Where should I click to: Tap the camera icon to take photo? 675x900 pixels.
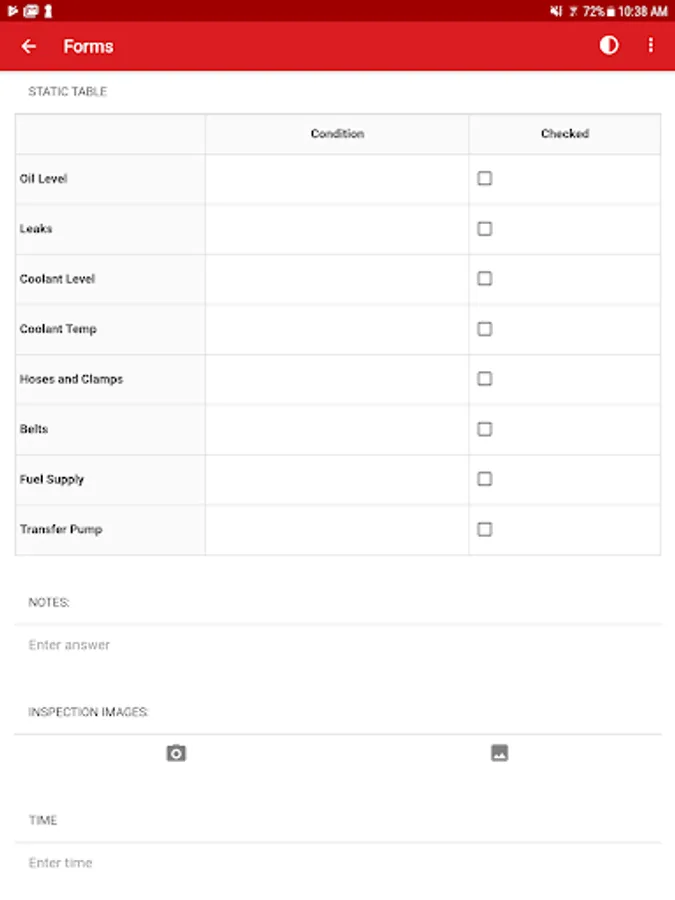coord(176,753)
